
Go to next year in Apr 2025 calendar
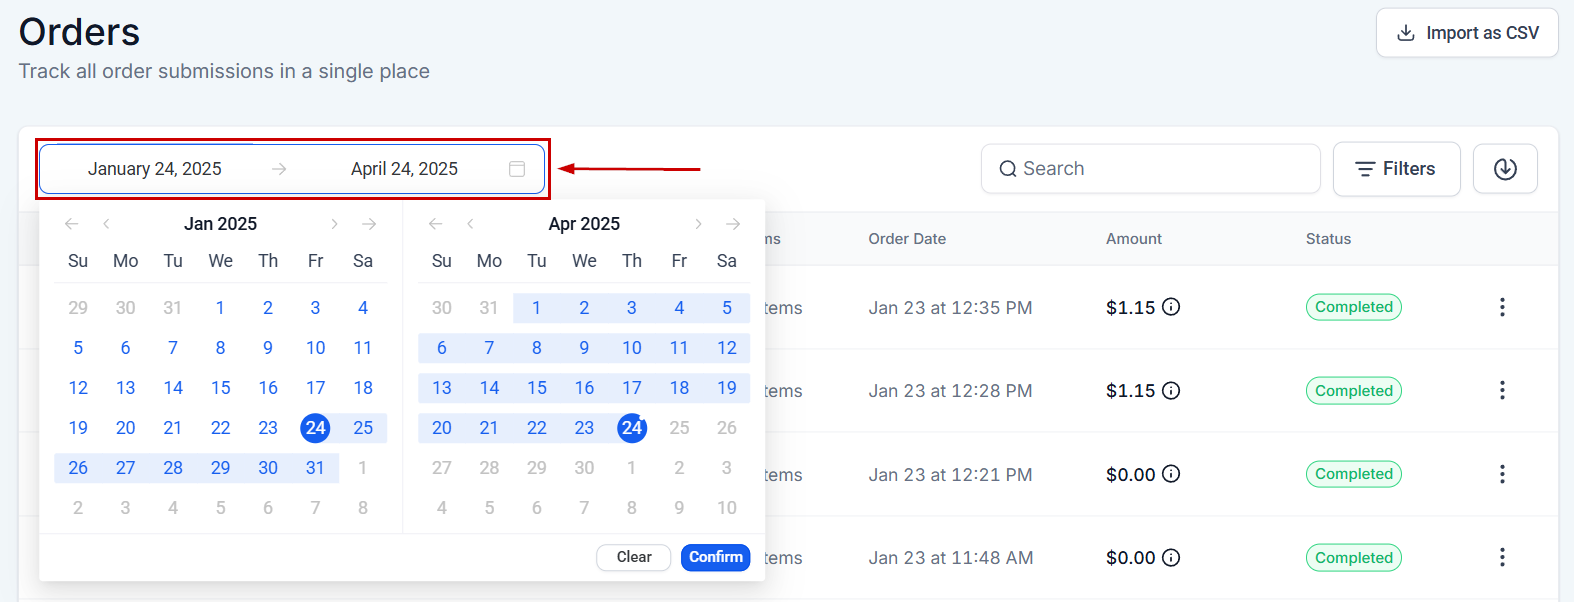pyautogui.click(x=733, y=224)
